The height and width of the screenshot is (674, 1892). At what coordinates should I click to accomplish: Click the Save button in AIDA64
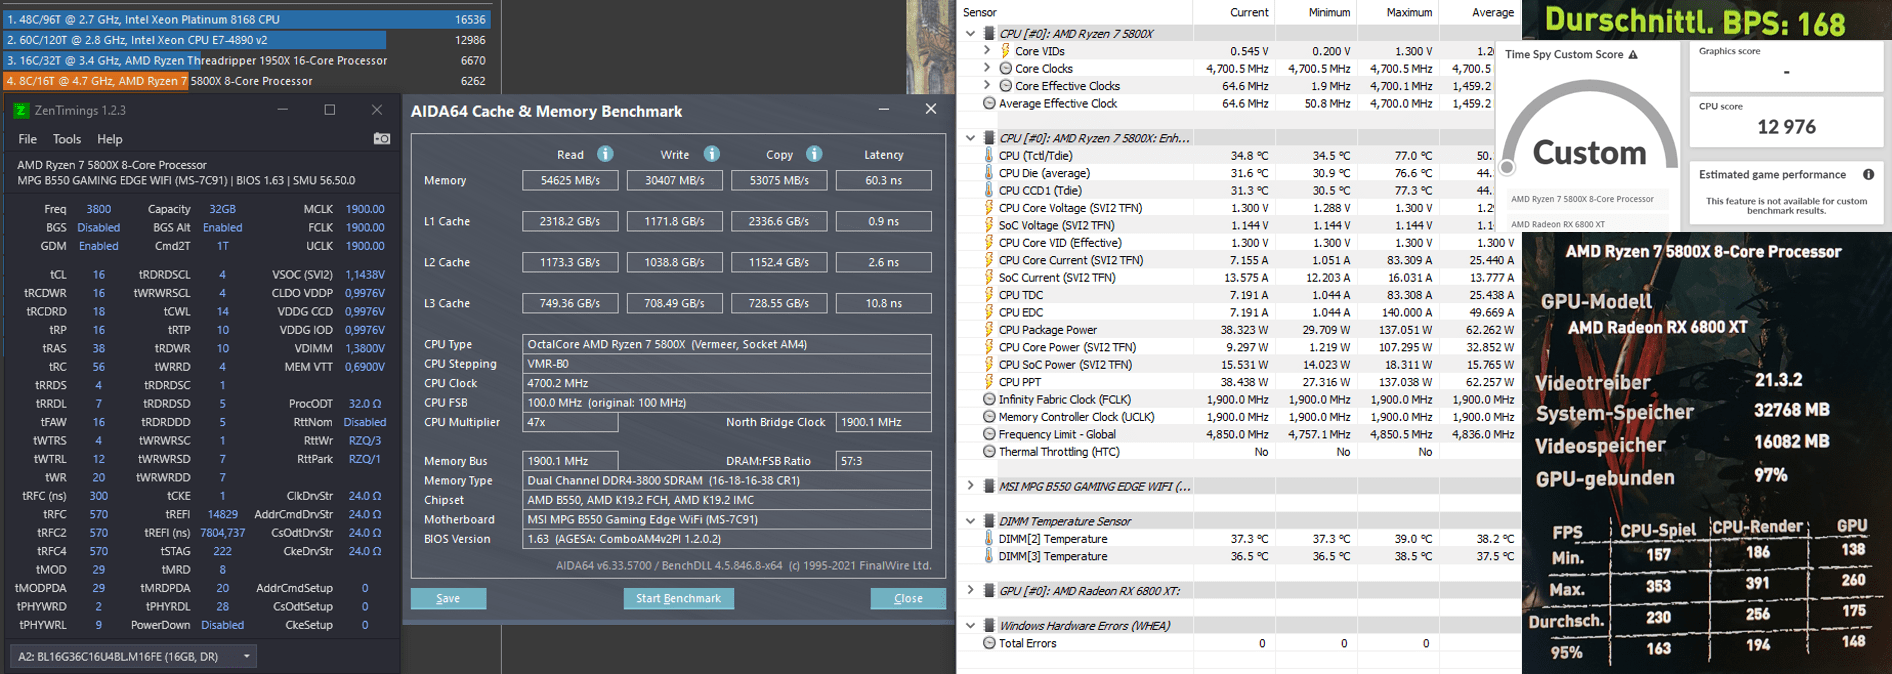coord(448,598)
